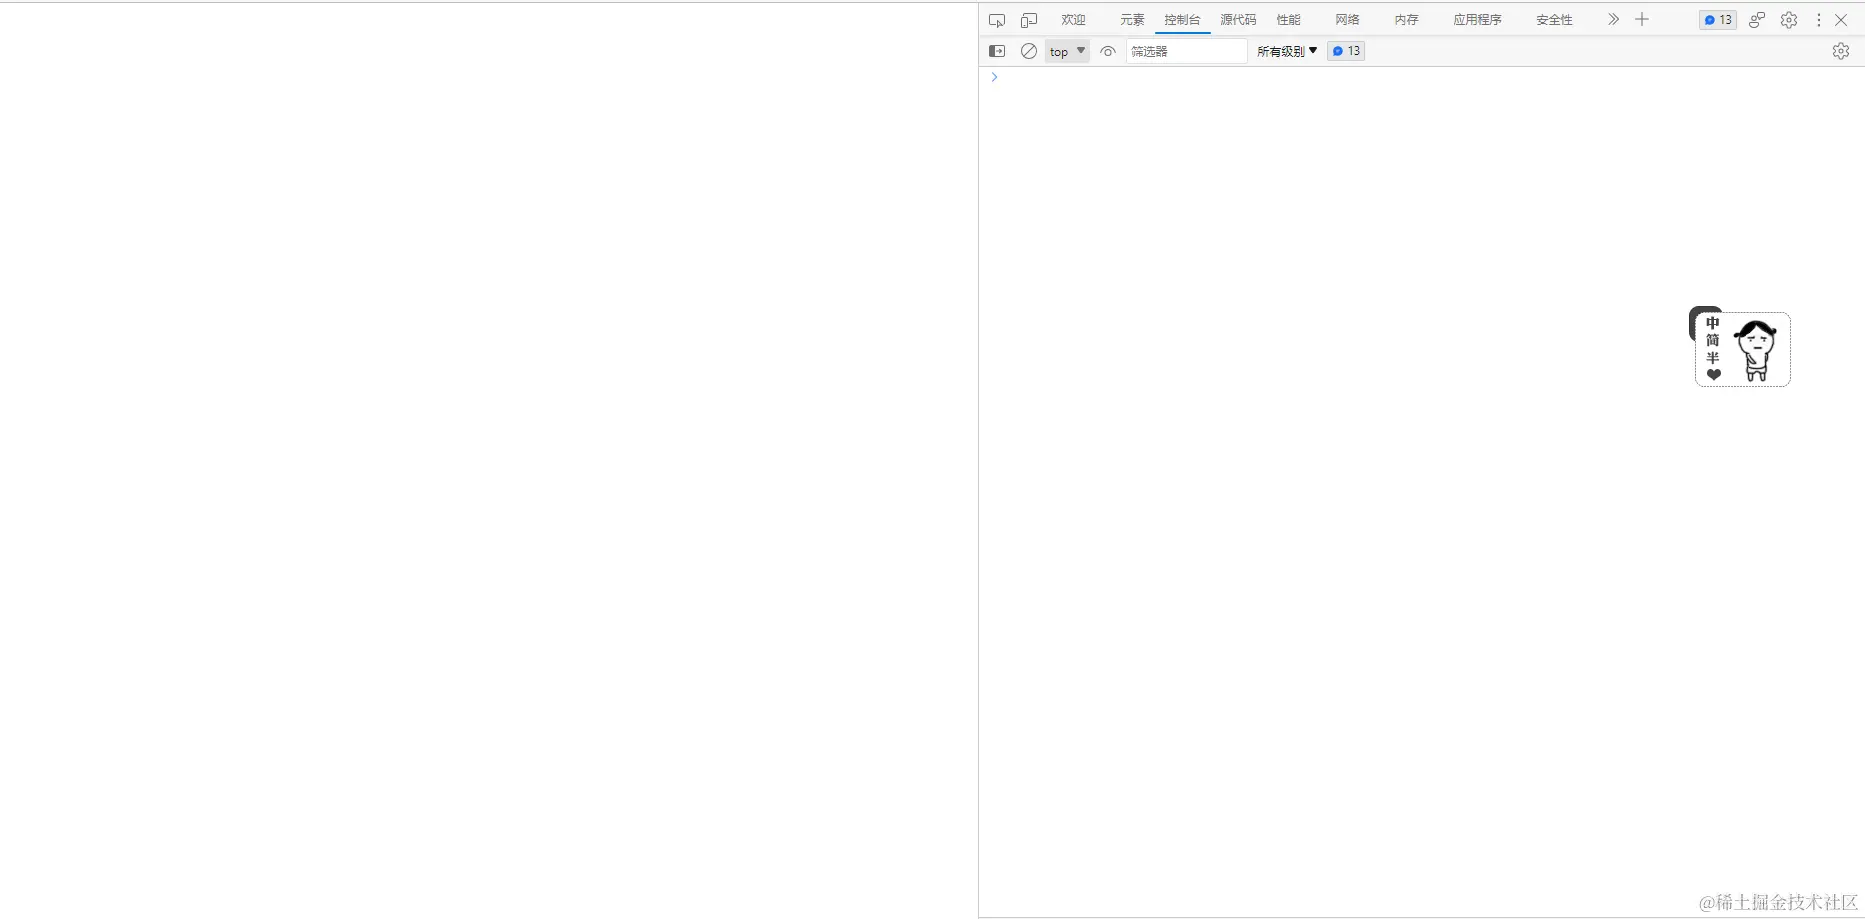Switch to the 性能 tab
This screenshot has width=1865, height=919.
click(1288, 20)
